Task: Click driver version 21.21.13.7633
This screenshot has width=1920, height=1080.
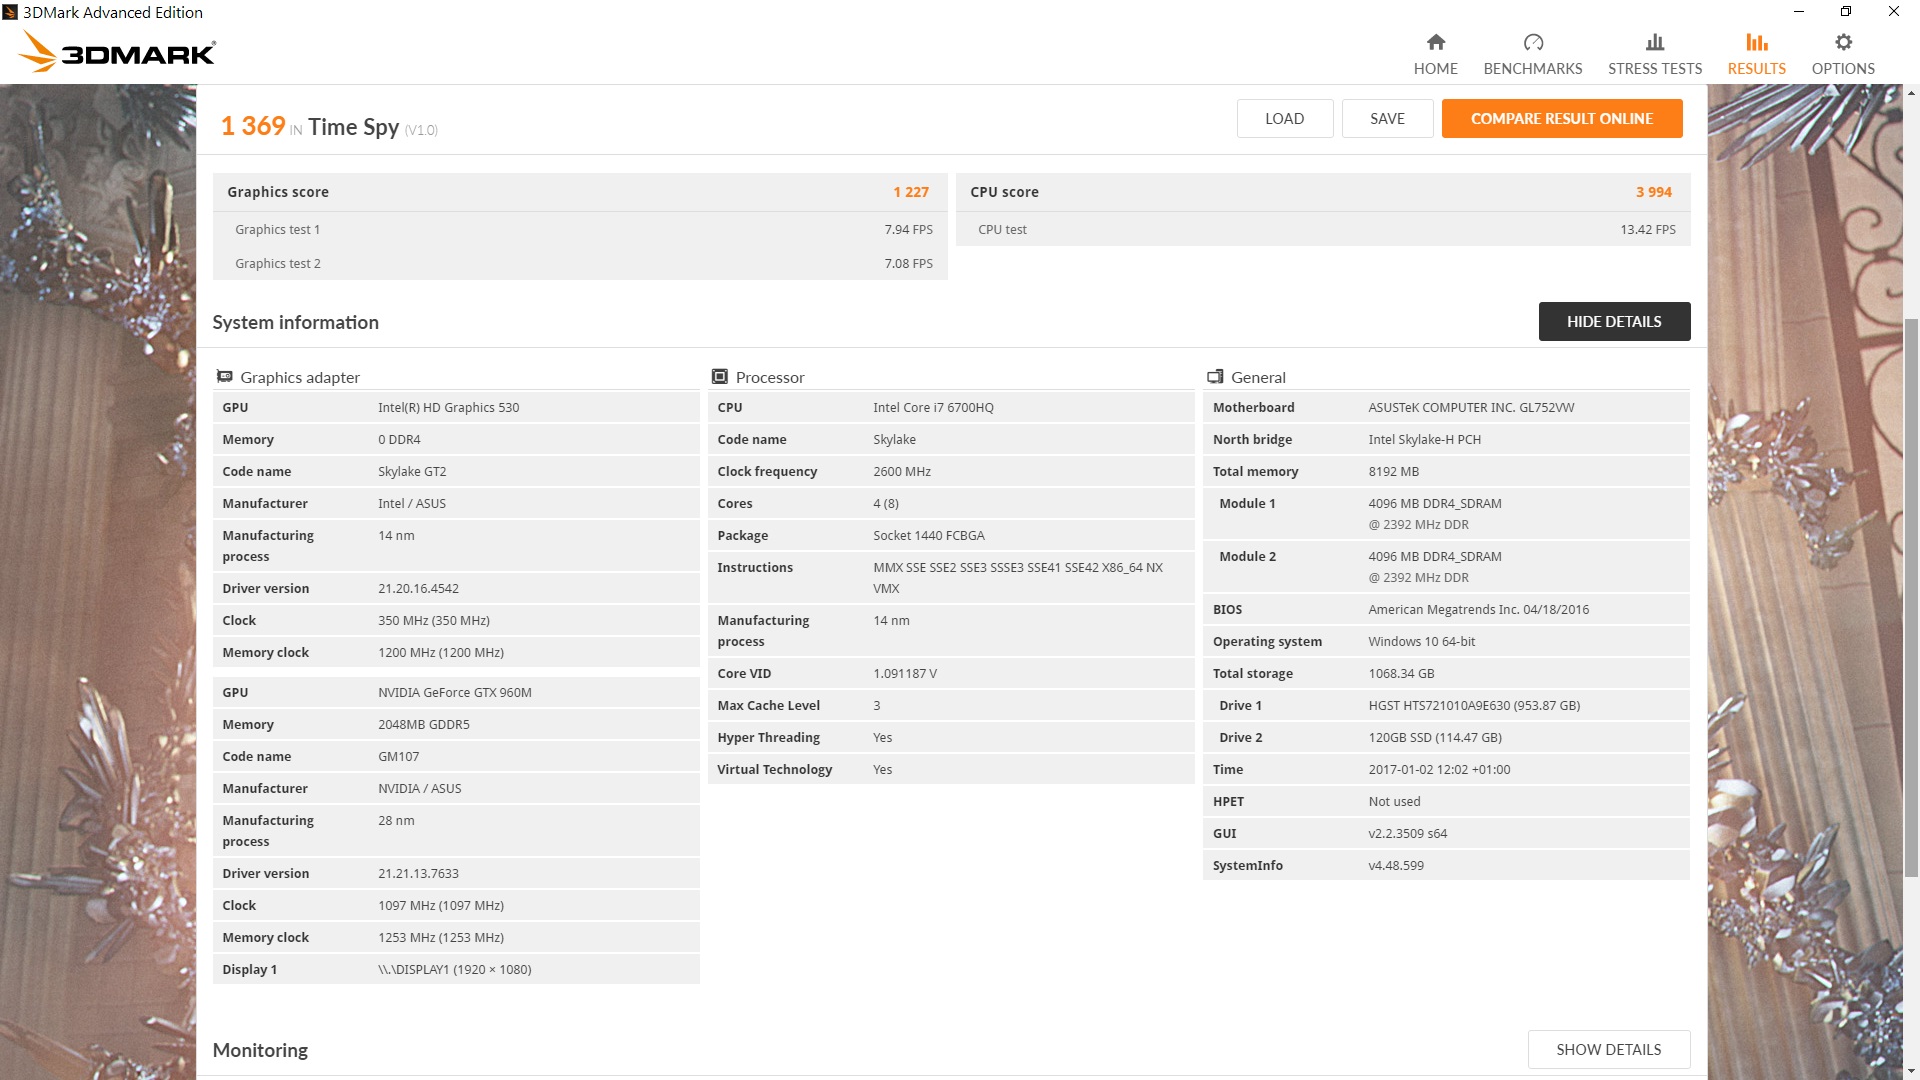Action: [418, 873]
